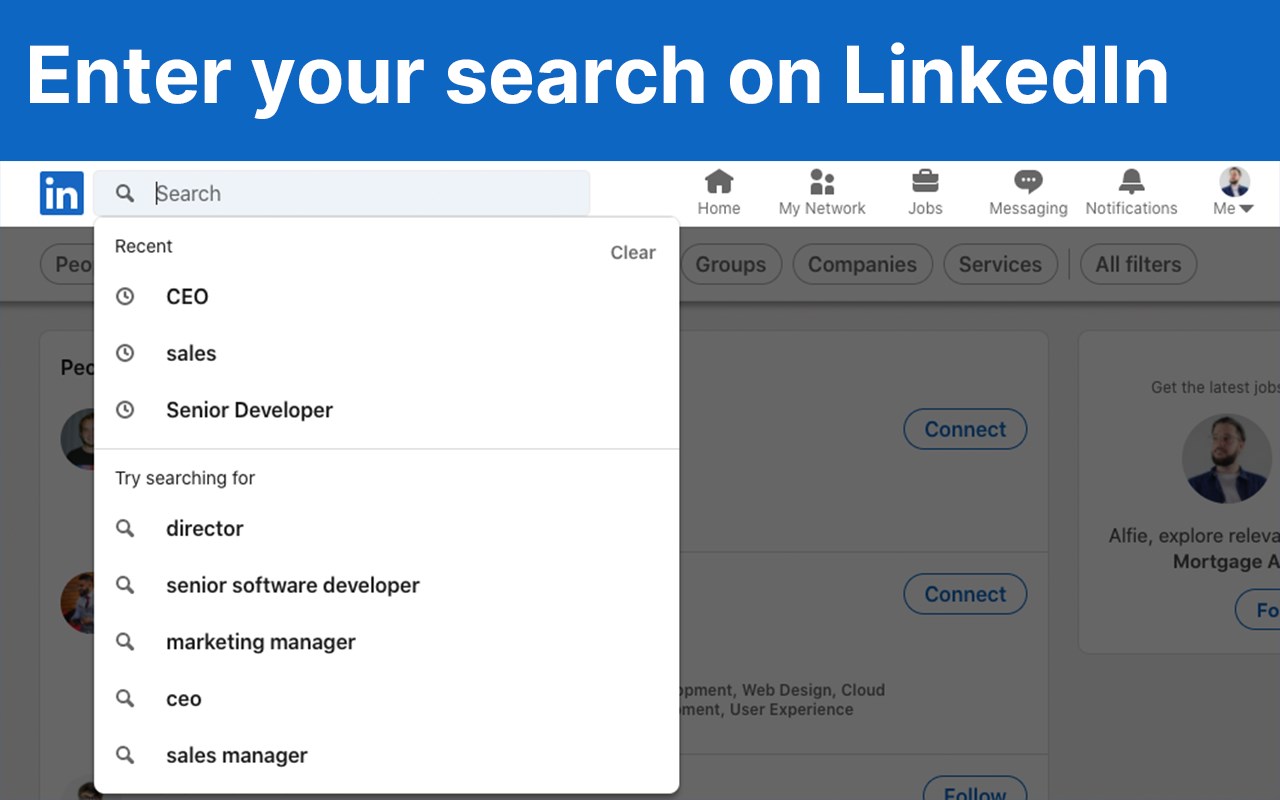The image size is (1280, 800).
Task: Open the Notifications bell icon
Action: coord(1131,182)
